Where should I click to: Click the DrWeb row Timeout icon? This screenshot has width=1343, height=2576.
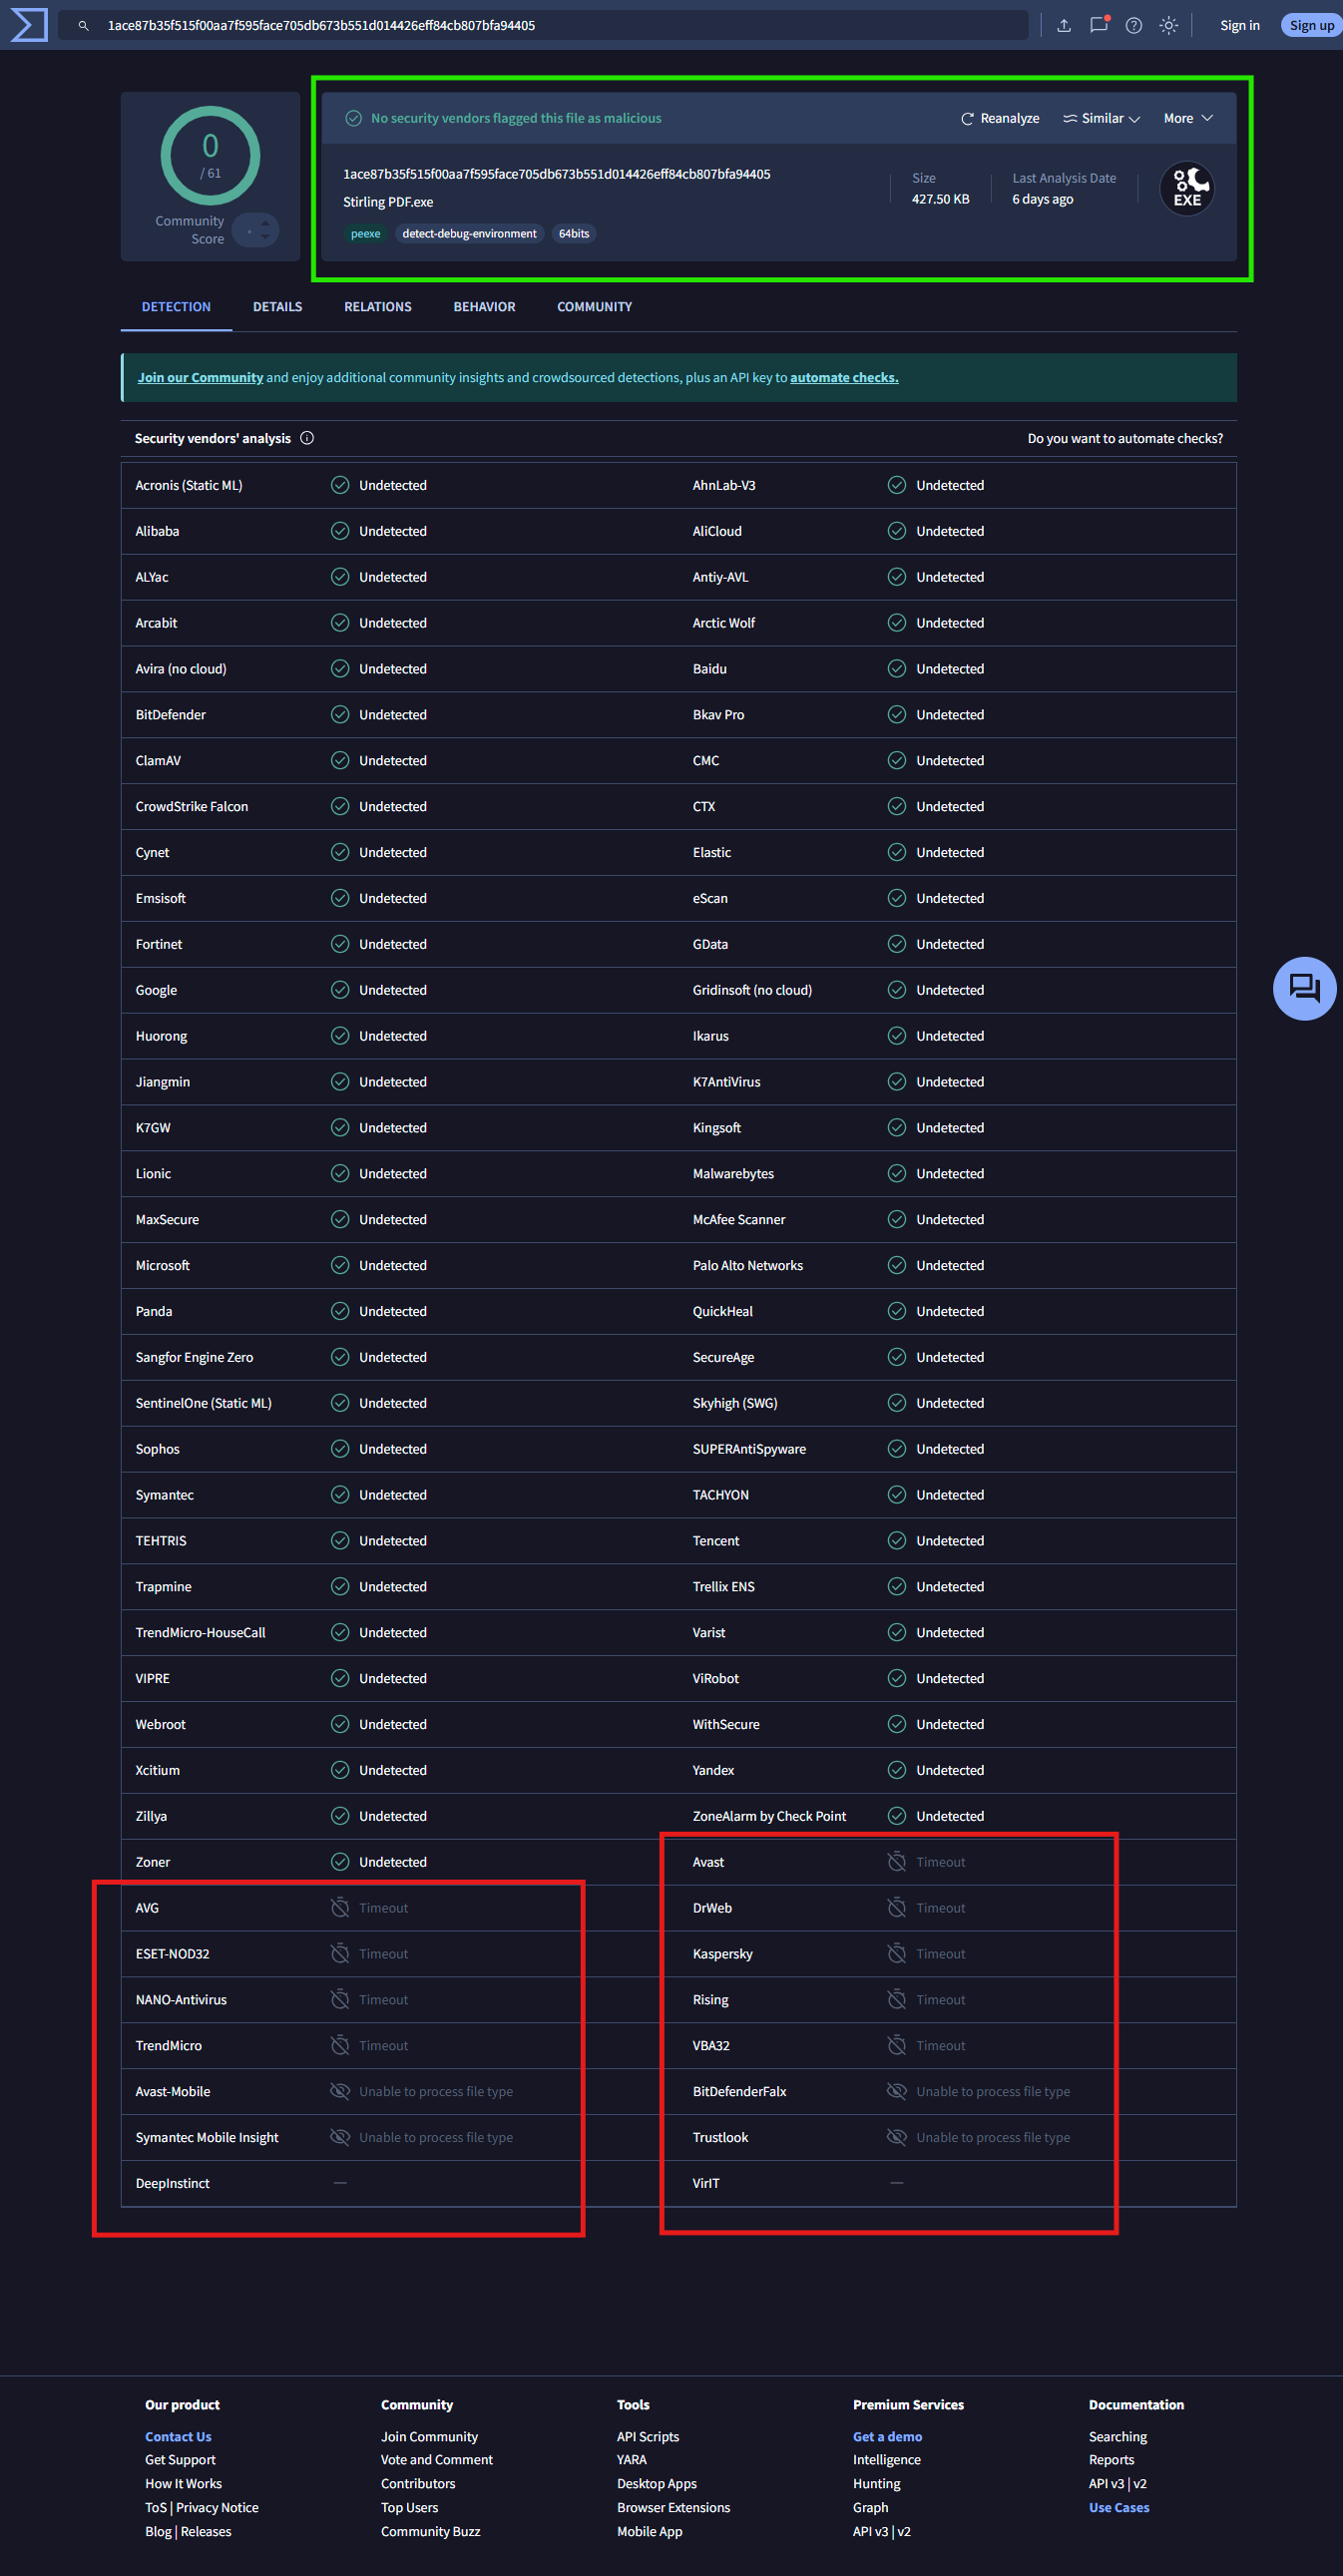click(897, 1907)
